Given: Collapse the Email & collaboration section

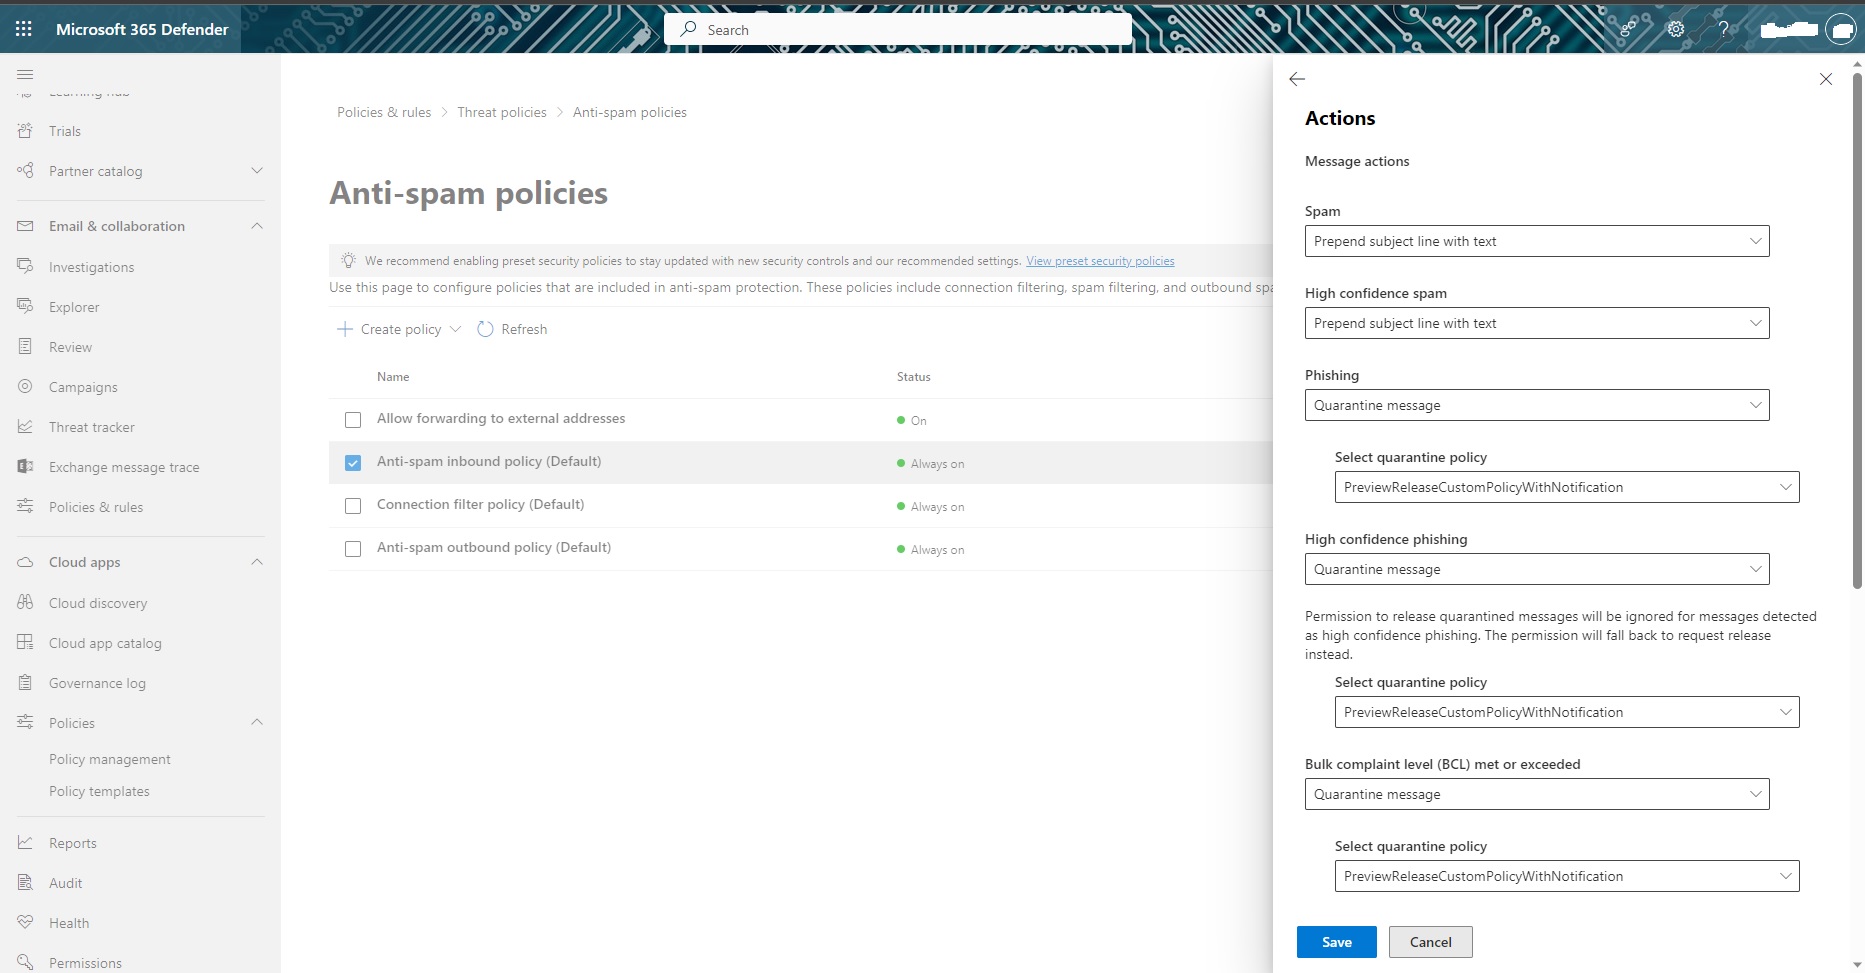Looking at the screenshot, I should point(257,226).
